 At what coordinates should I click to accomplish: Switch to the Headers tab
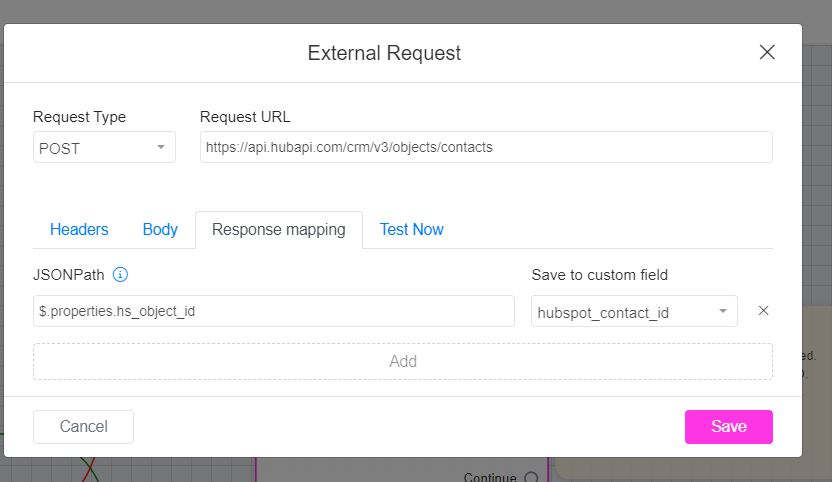click(x=79, y=229)
